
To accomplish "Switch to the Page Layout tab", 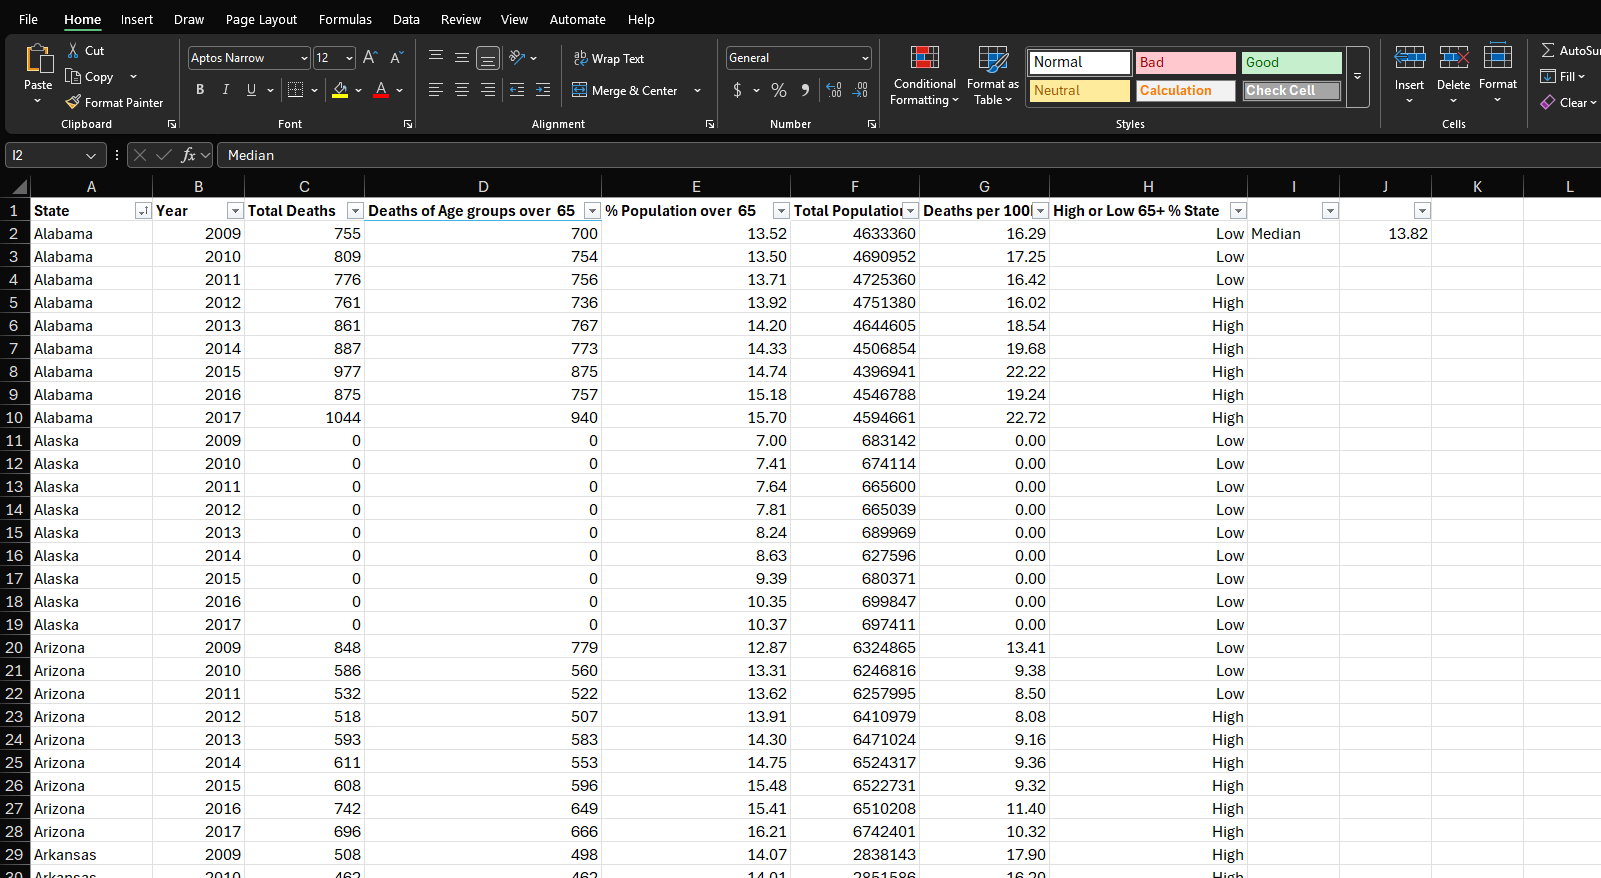I will click(261, 19).
